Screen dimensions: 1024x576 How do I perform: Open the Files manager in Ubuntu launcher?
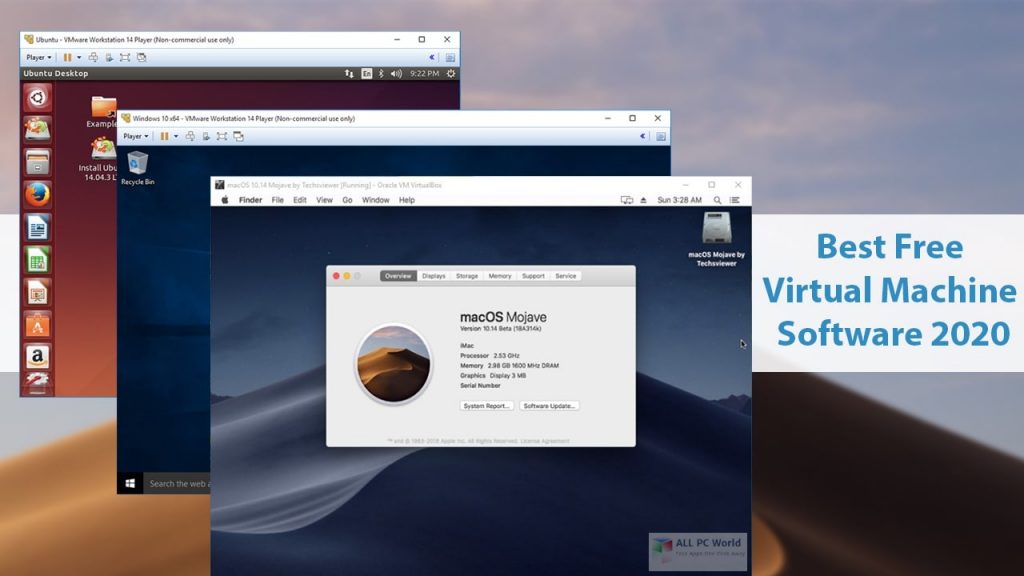(x=37, y=162)
